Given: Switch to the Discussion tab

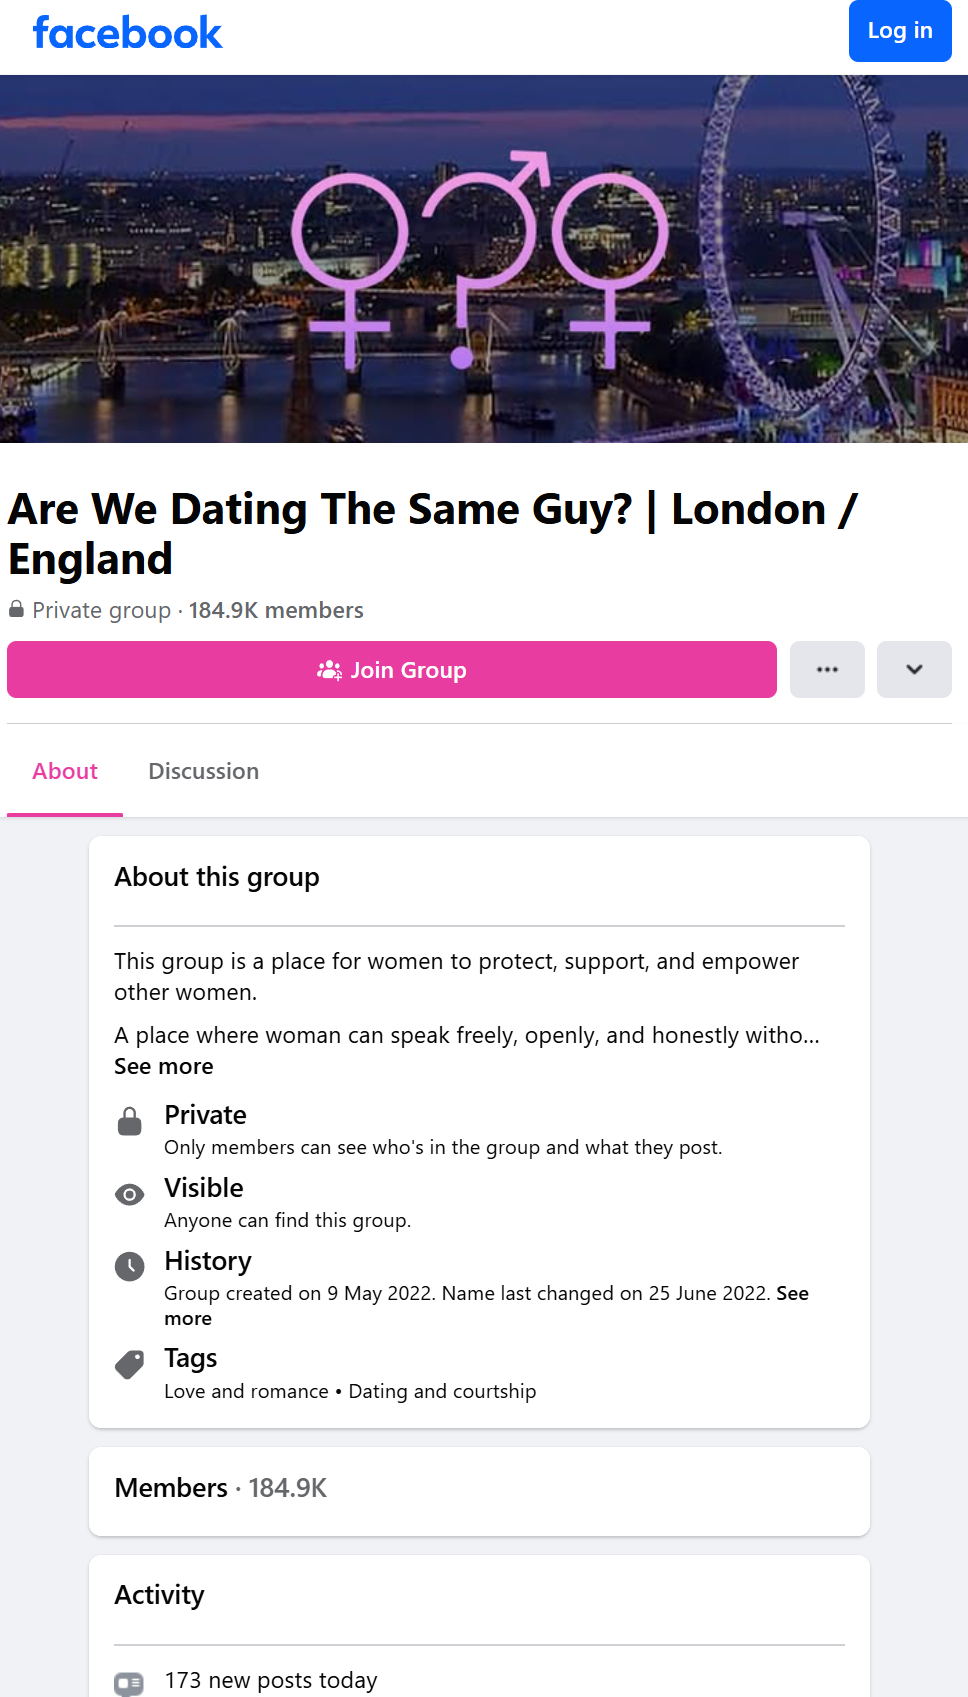Looking at the screenshot, I should point(204,771).
